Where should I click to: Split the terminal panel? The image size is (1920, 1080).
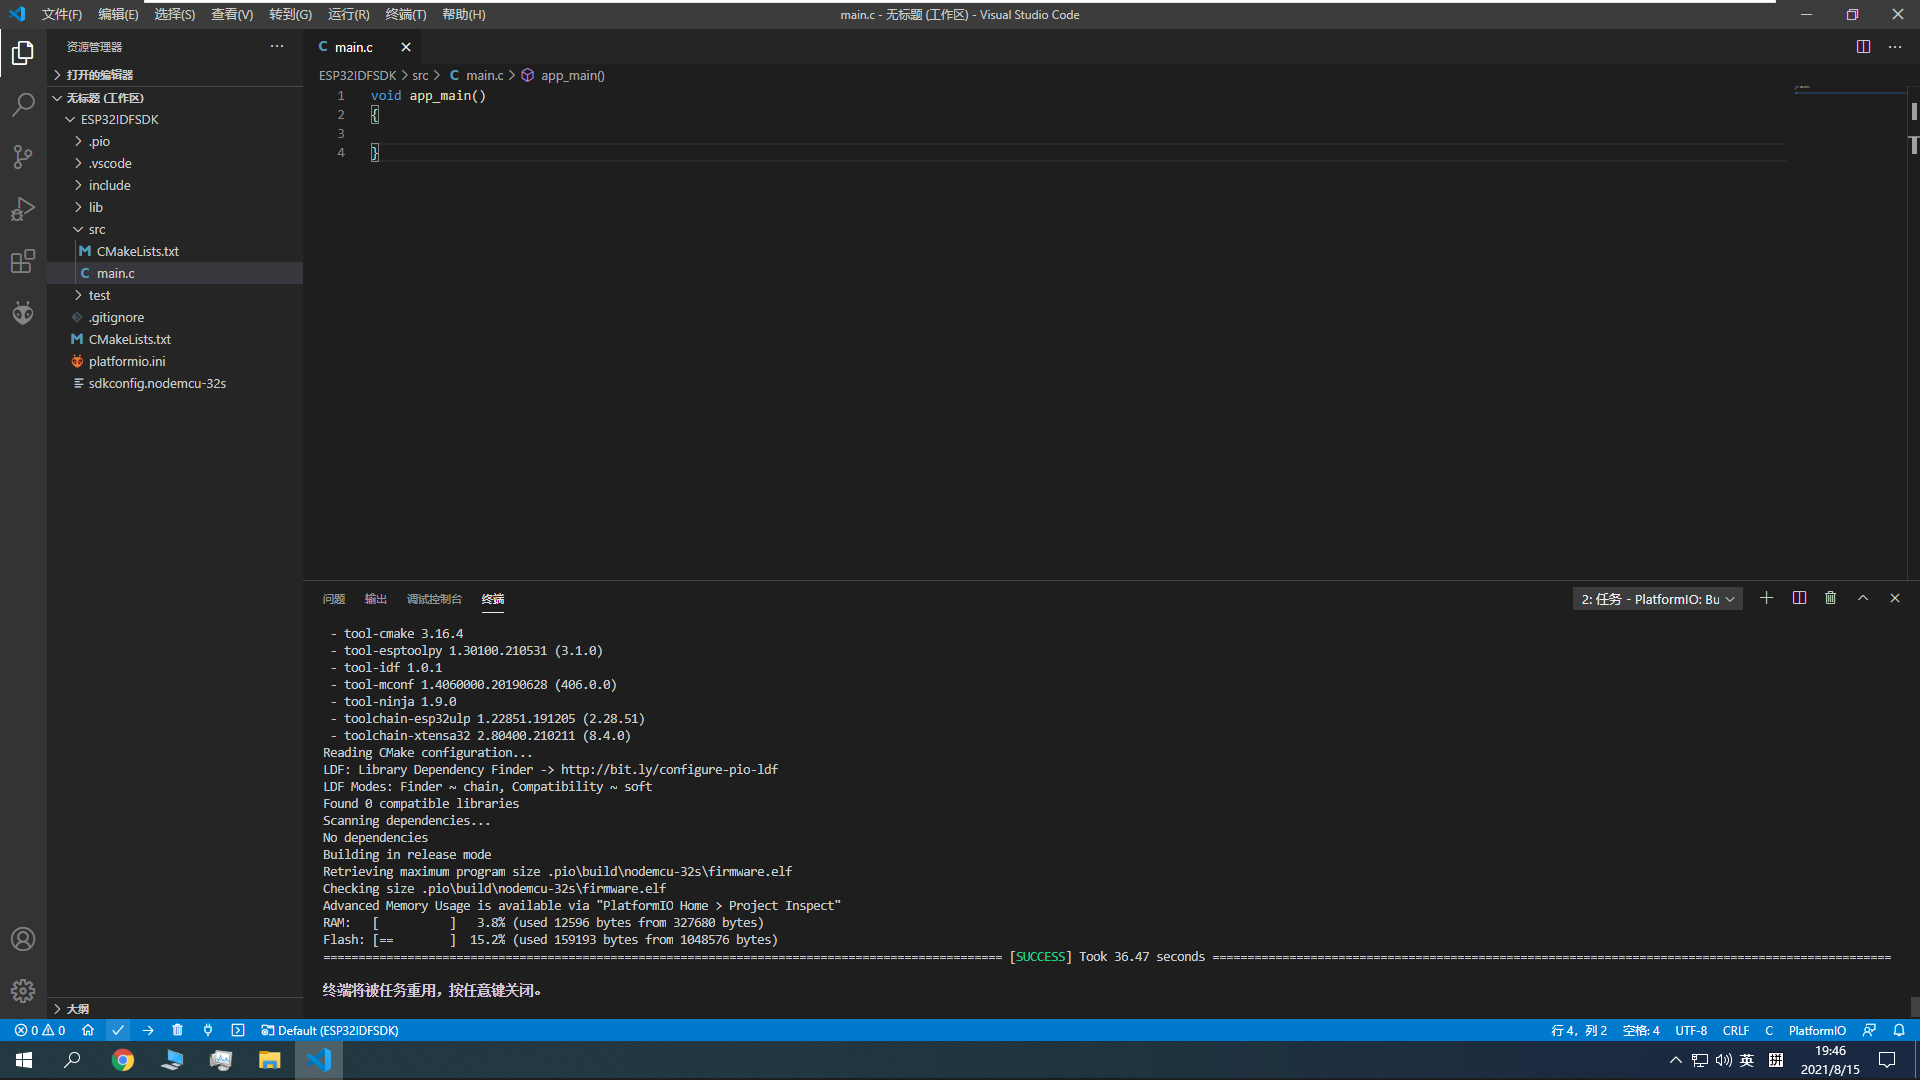pyautogui.click(x=1799, y=598)
